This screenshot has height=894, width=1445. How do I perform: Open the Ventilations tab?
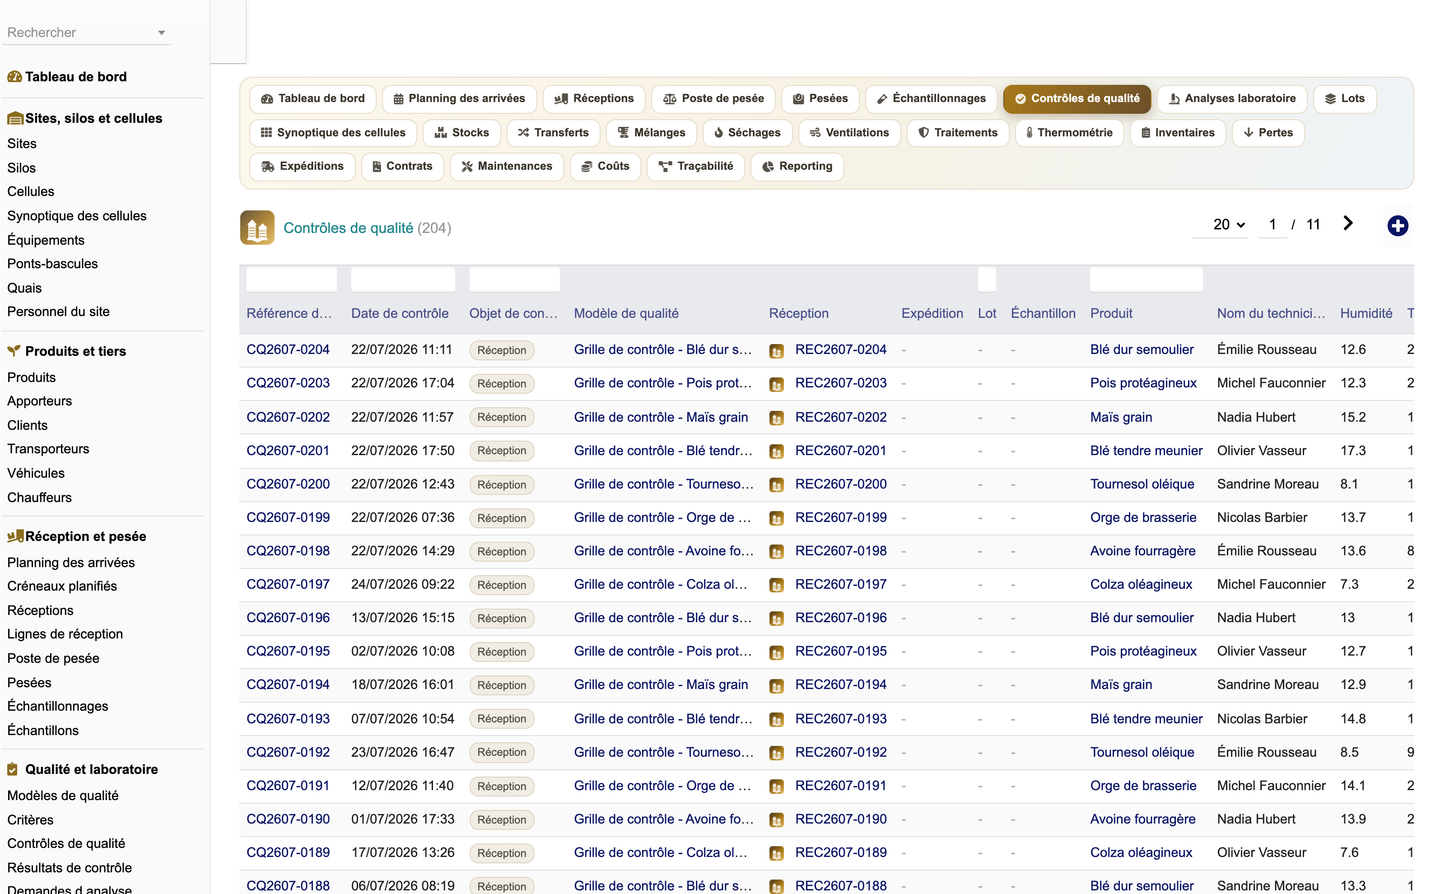849,133
